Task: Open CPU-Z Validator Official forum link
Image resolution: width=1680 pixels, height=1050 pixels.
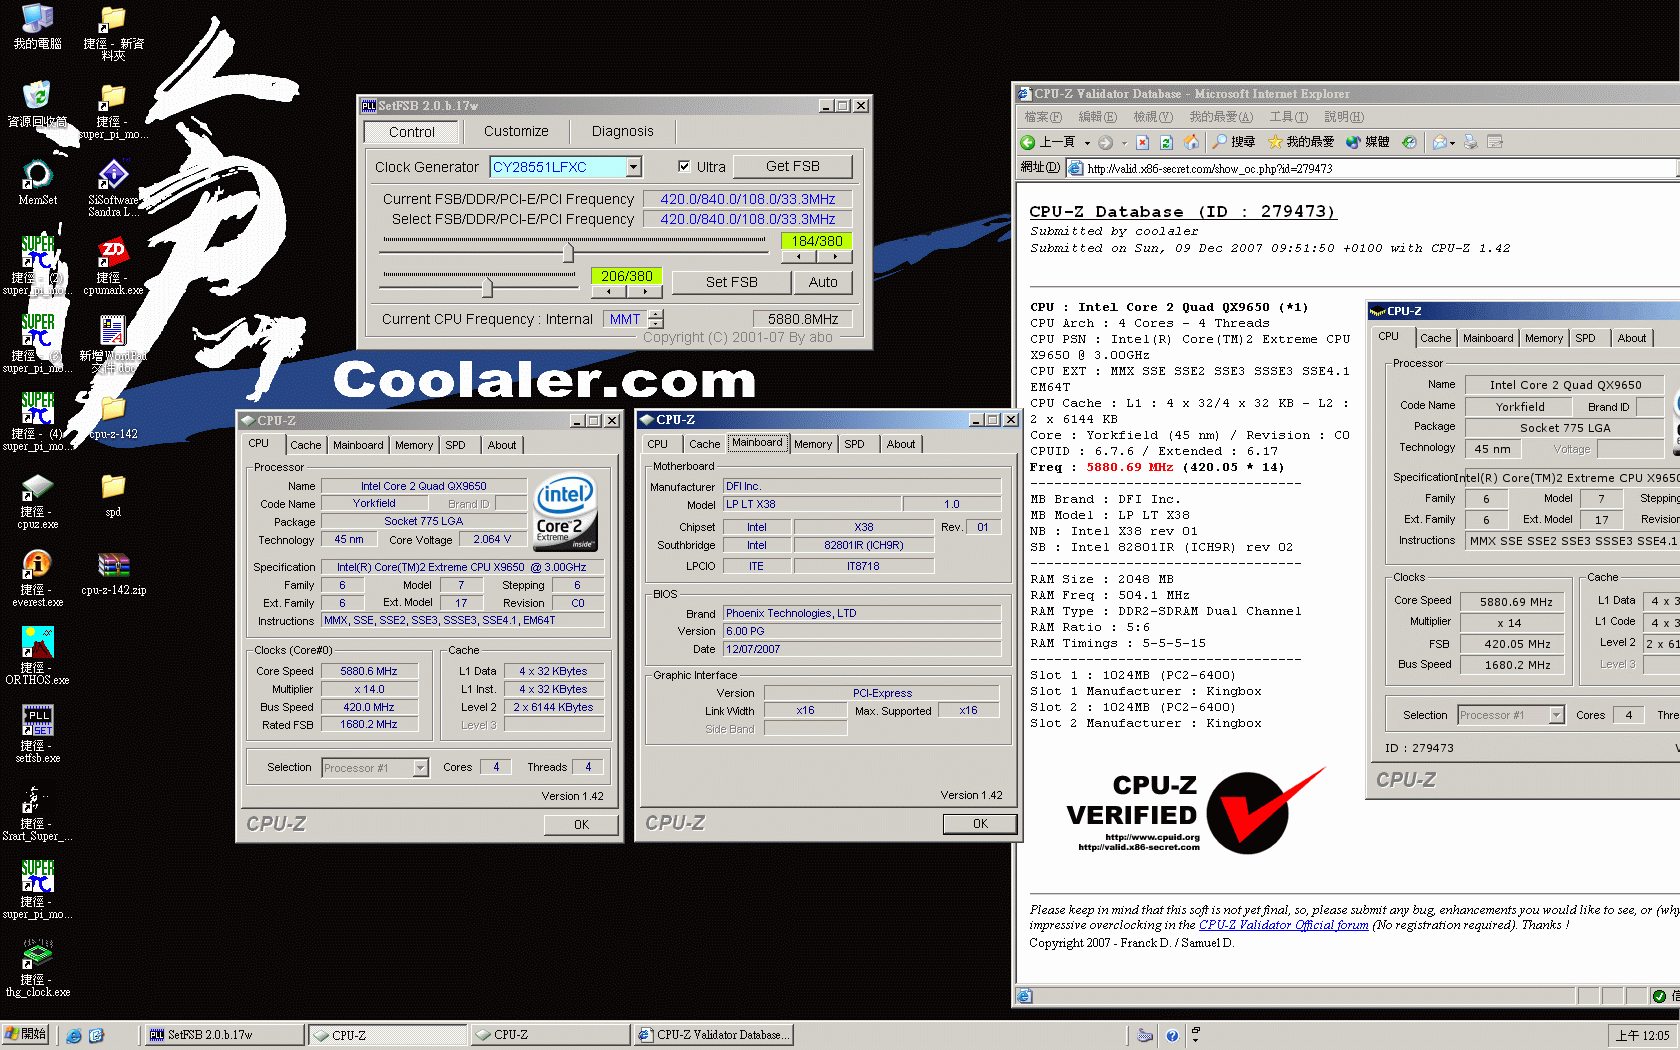Action: coord(1283,925)
